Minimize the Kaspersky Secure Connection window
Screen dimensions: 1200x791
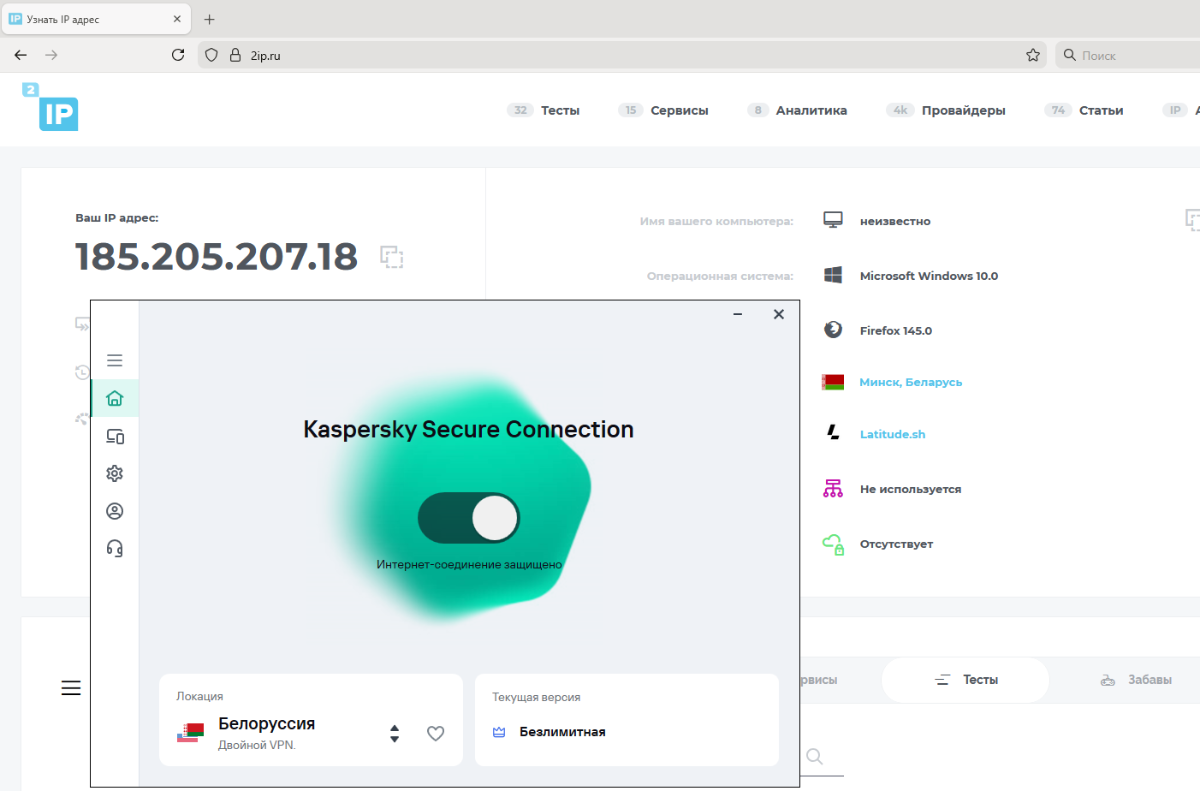[738, 314]
